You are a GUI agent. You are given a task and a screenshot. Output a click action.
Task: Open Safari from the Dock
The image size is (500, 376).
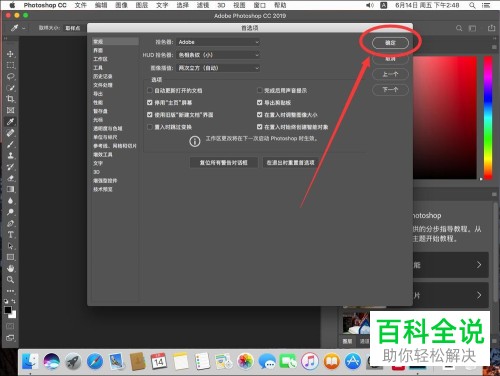point(95,362)
